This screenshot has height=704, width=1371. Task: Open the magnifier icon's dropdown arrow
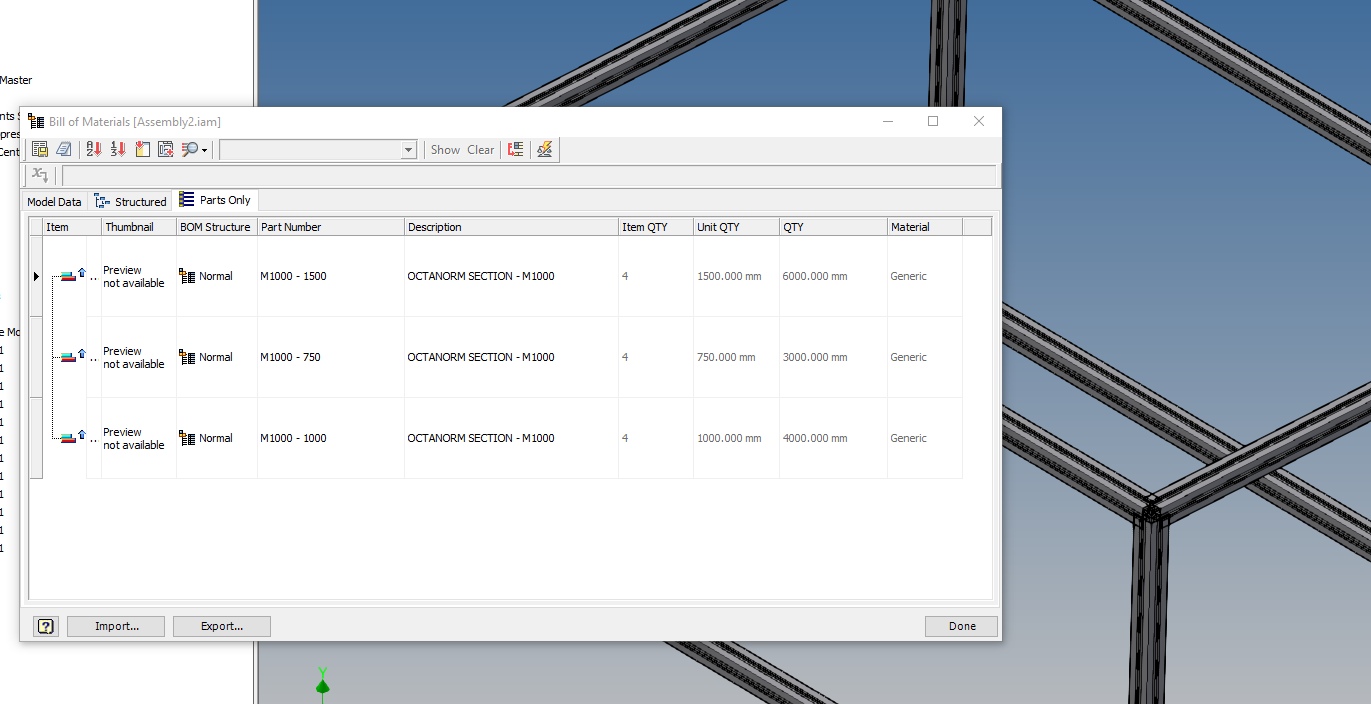click(x=204, y=148)
